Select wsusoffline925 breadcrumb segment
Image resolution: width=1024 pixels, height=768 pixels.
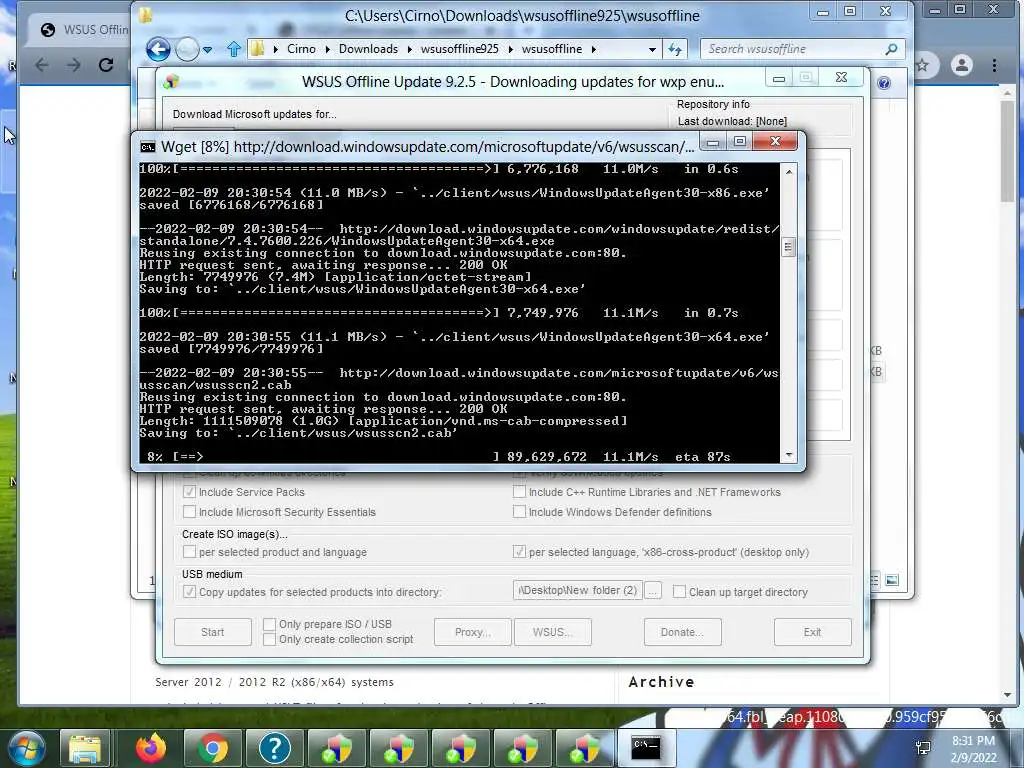pos(460,49)
